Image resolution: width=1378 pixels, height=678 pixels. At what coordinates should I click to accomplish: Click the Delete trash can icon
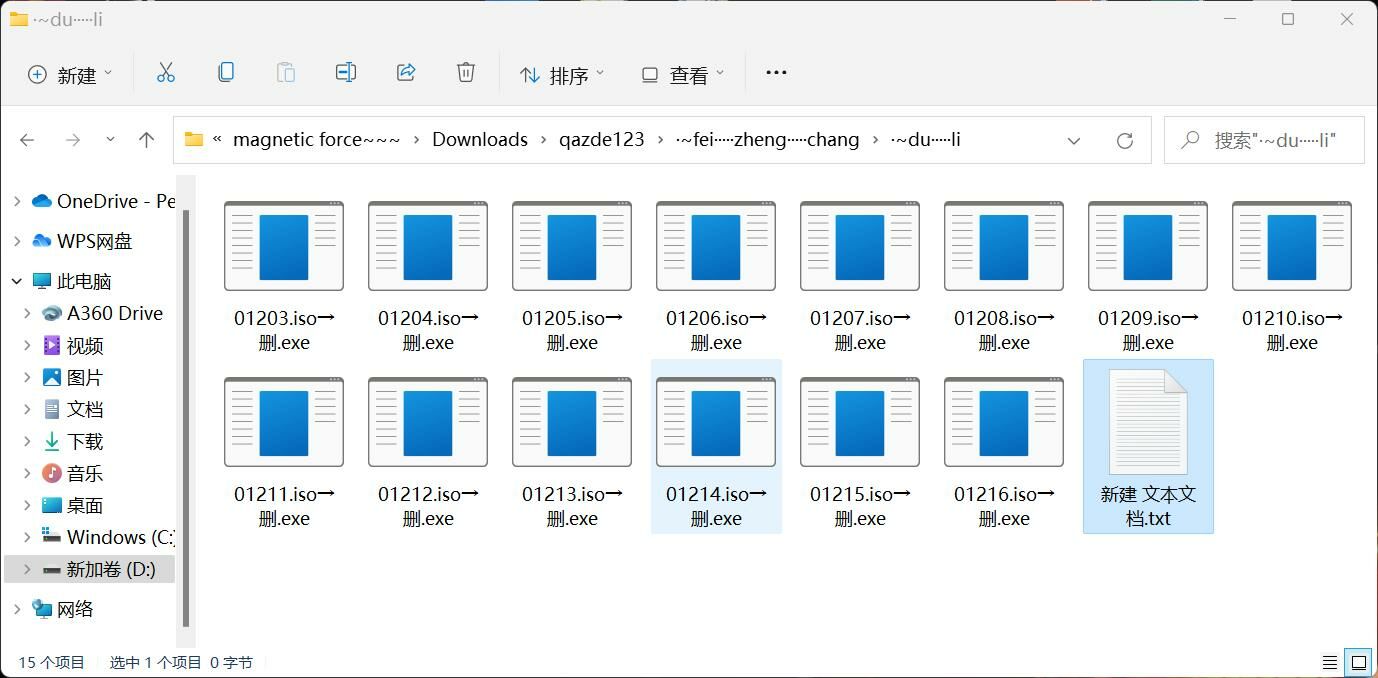point(466,73)
